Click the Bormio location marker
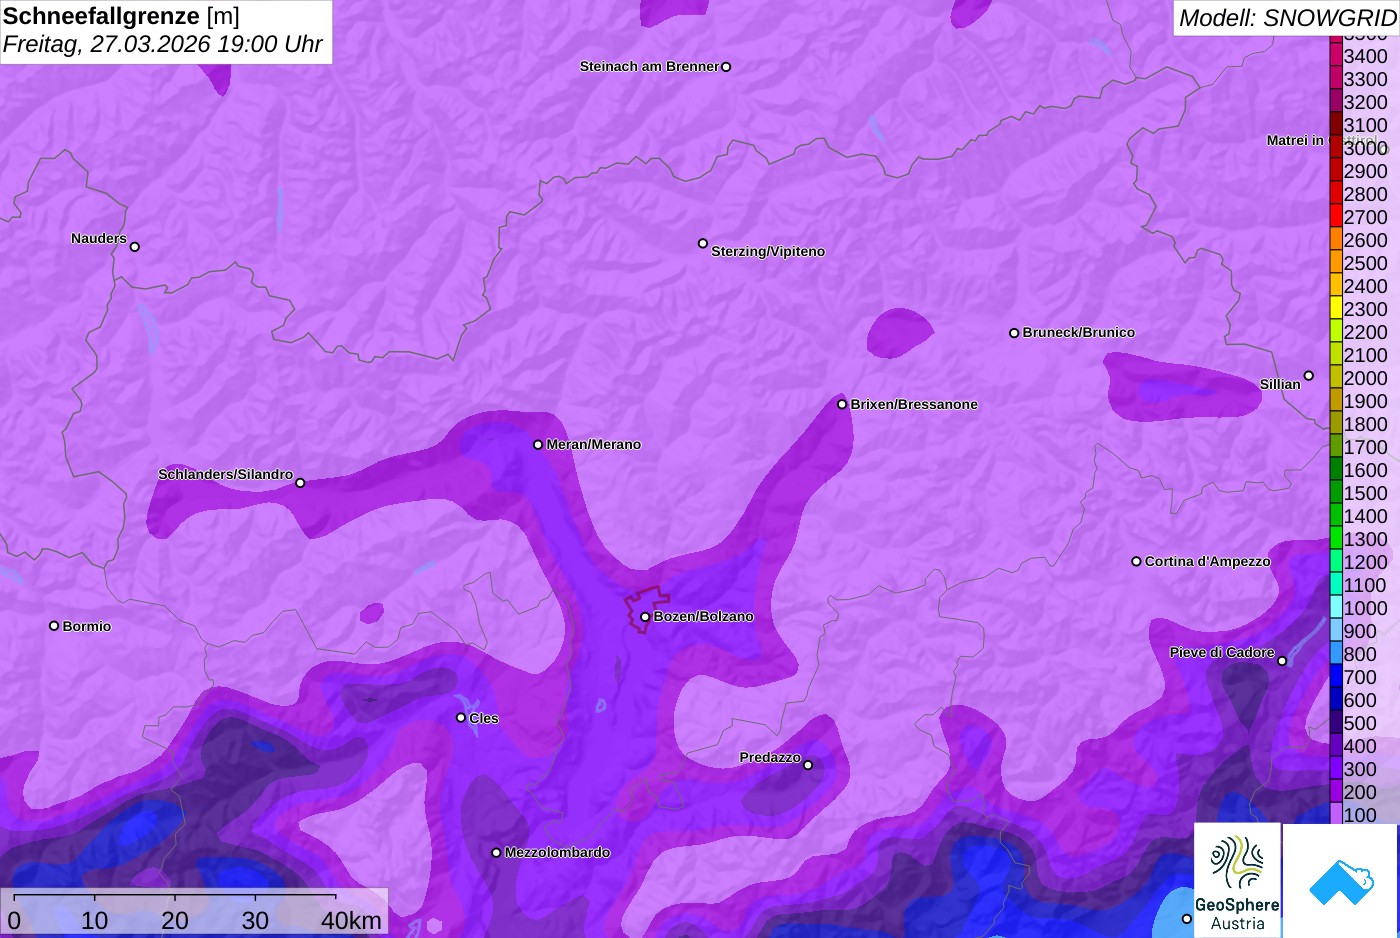This screenshot has height=938, width=1400. (x=54, y=626)
